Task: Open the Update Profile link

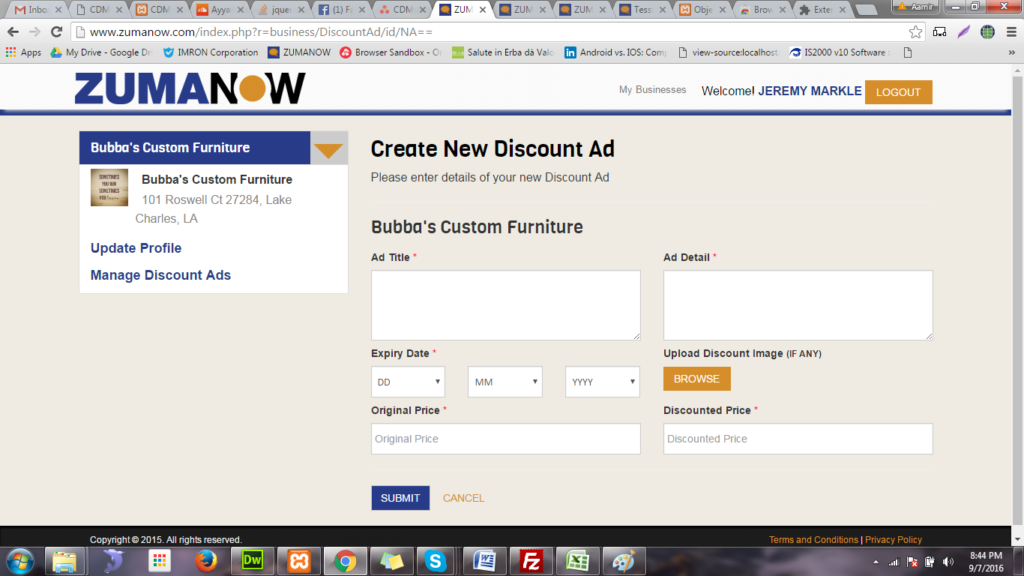Action: (x=136, y=248)
